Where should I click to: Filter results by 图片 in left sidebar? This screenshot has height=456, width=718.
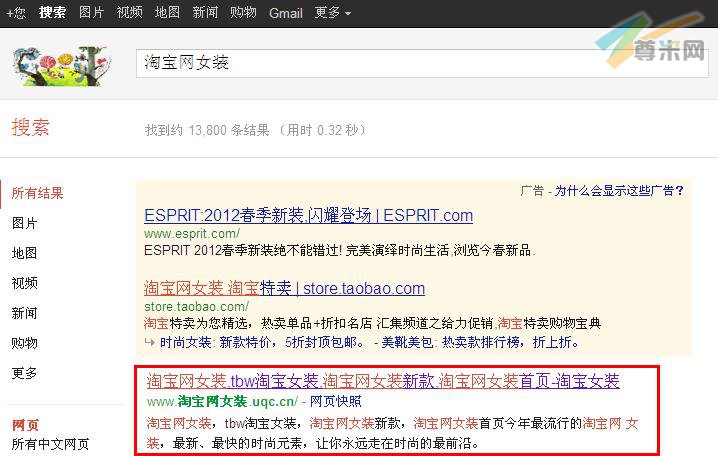(x=24, y=223)
